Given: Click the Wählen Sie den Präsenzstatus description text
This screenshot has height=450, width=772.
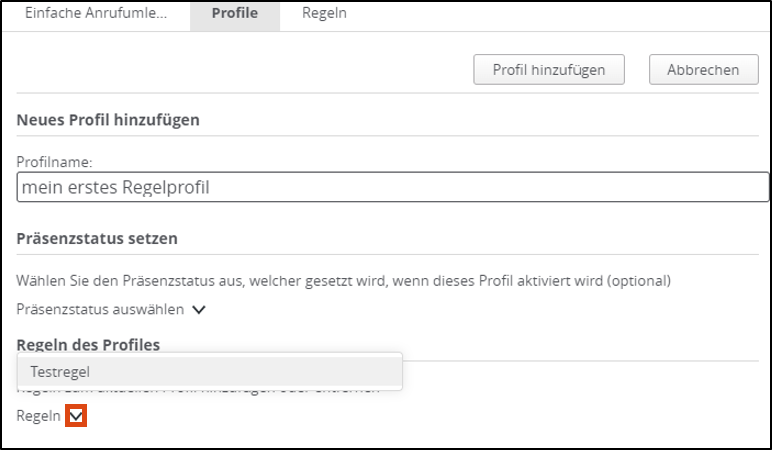Looking at the screenshot, I should [300, 280].
